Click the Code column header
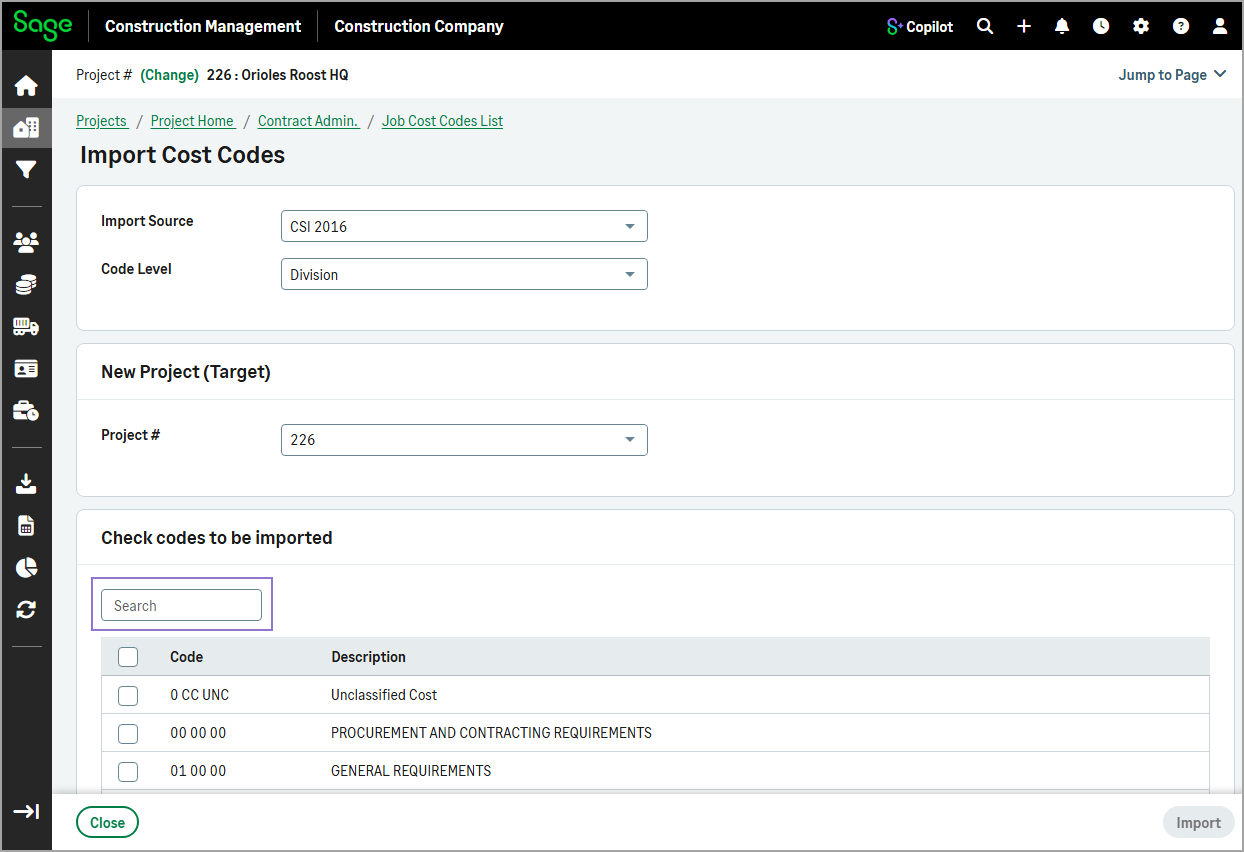 187,657
